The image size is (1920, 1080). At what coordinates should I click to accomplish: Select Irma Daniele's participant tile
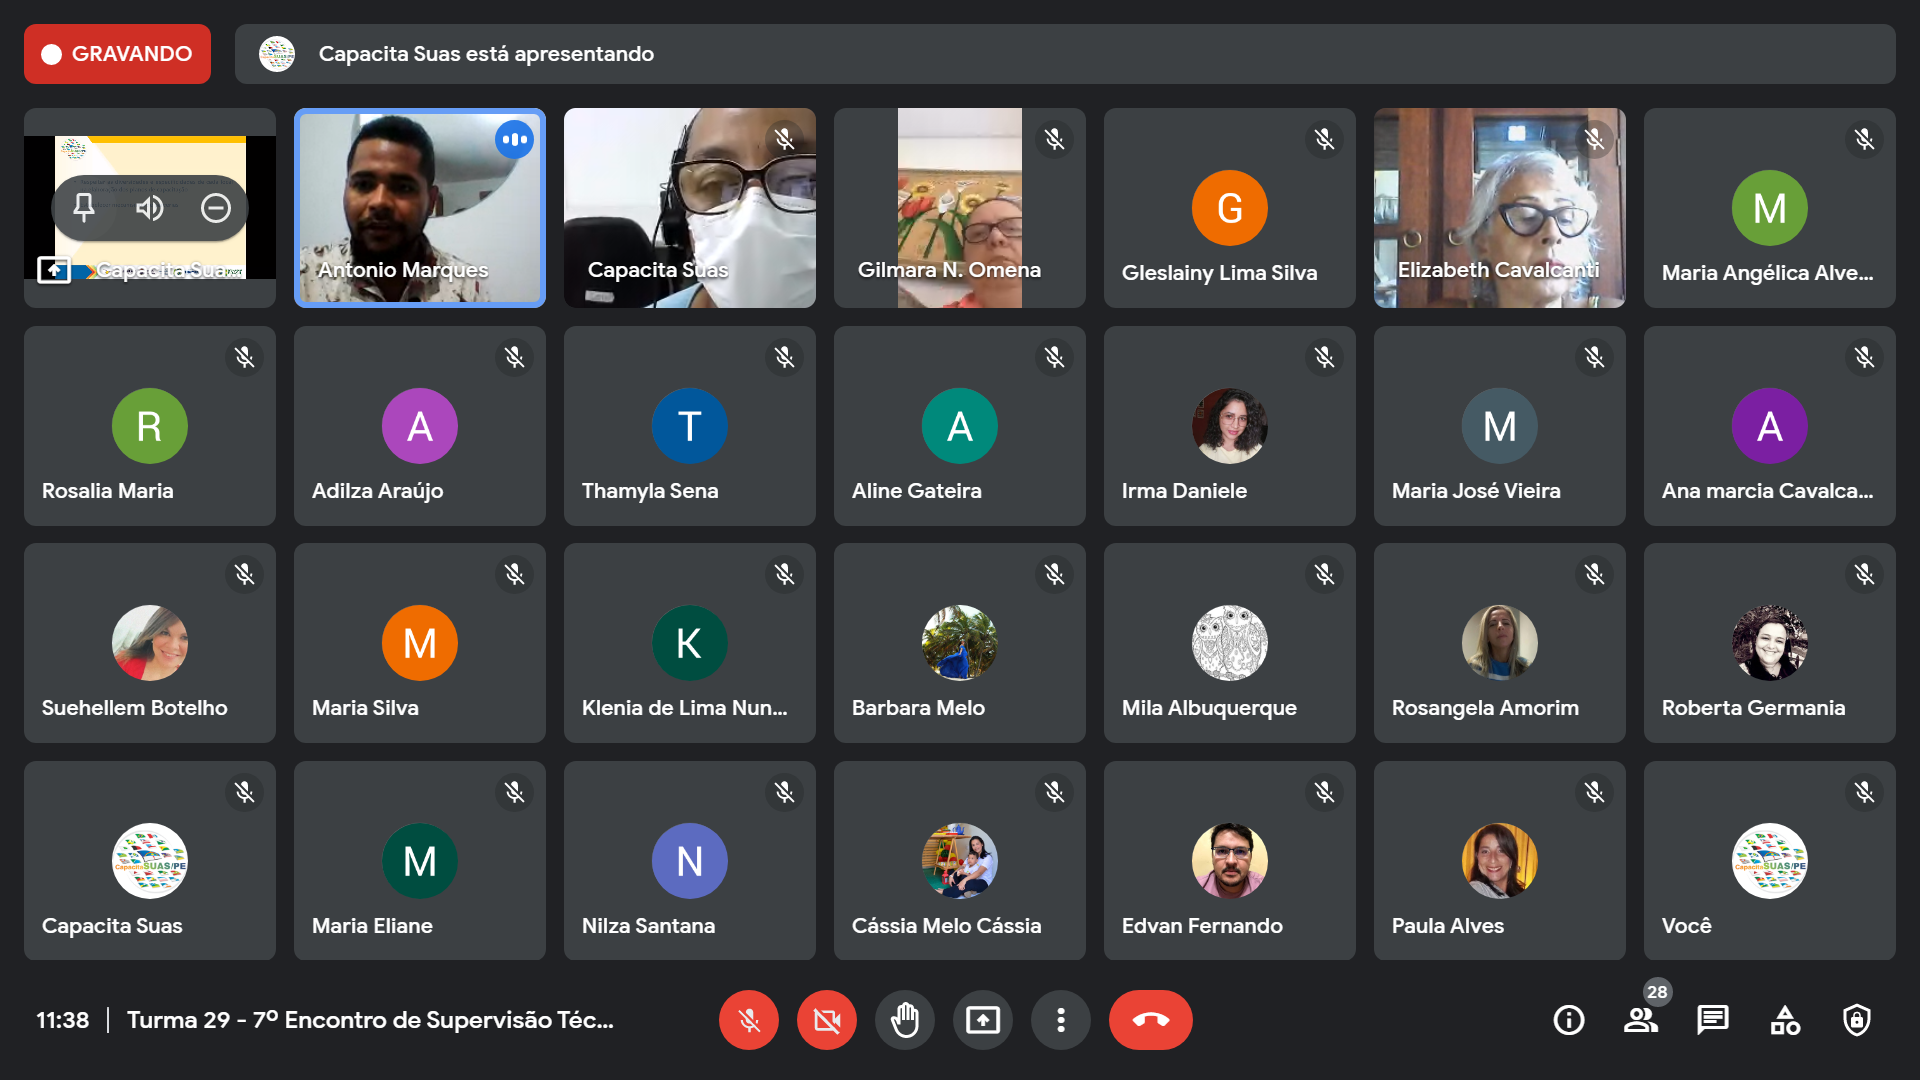[x=1229, y=426]
